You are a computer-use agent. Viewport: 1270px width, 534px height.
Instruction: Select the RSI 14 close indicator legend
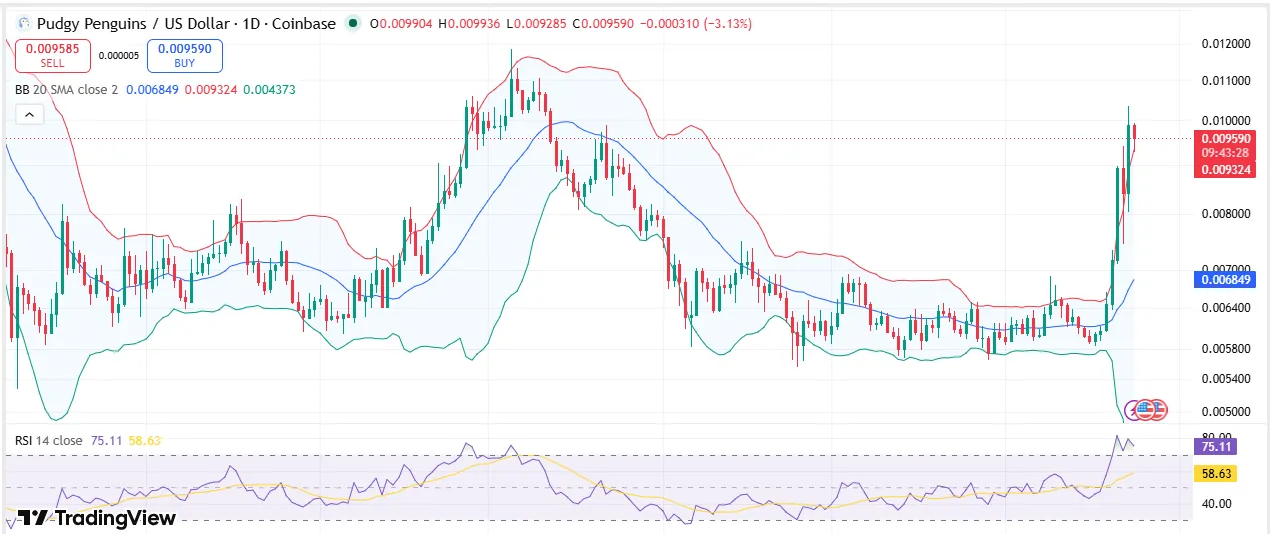48,440
